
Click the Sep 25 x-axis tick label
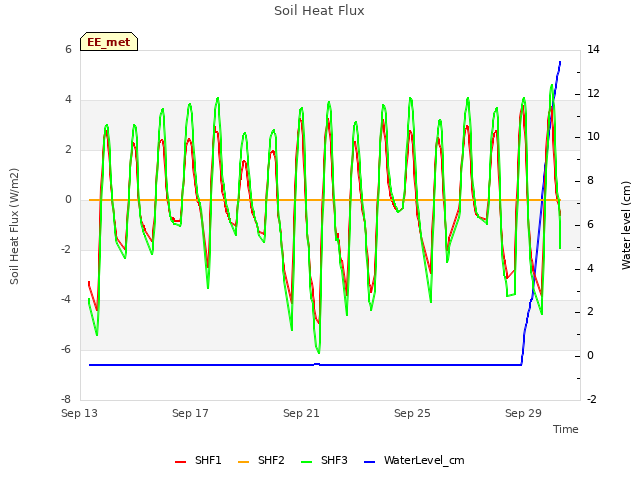(412, 413)
